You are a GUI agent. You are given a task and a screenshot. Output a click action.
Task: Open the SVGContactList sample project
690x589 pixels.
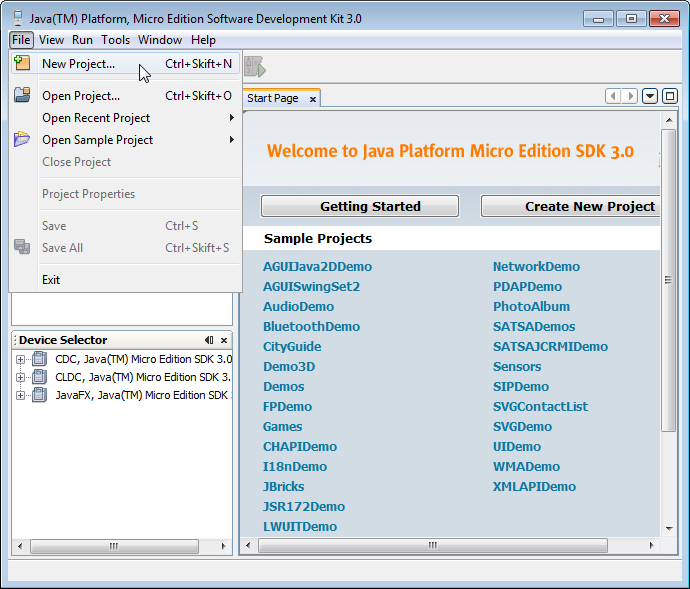[540, 406]
